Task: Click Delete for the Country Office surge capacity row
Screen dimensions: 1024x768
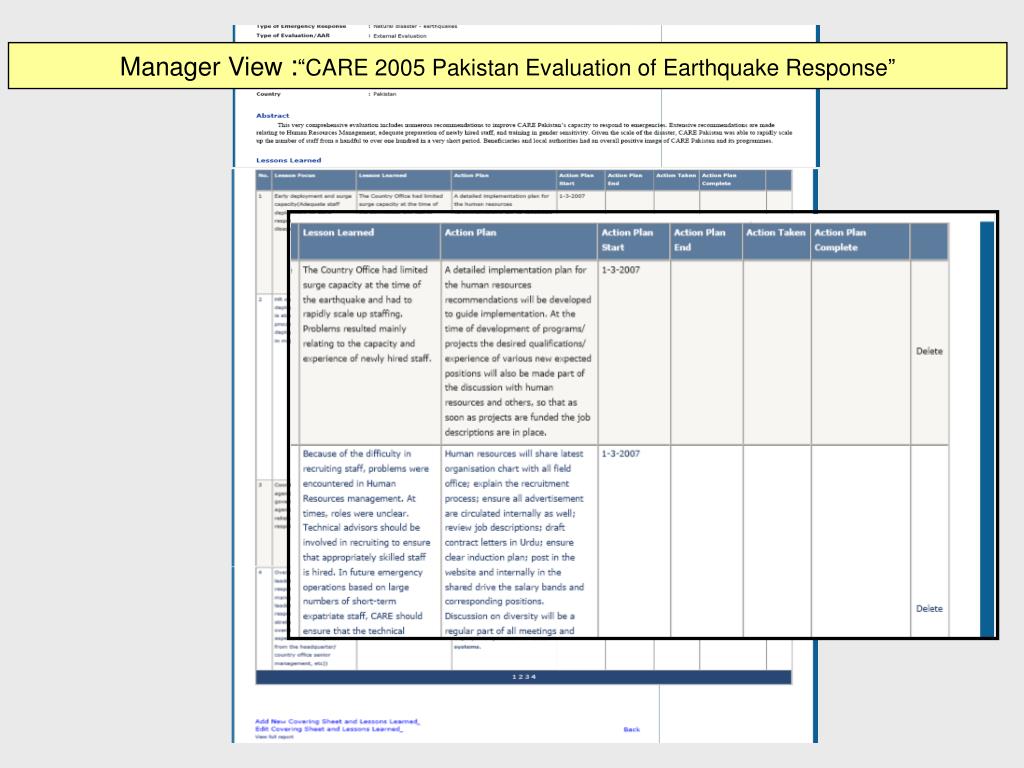Action: 929,351
